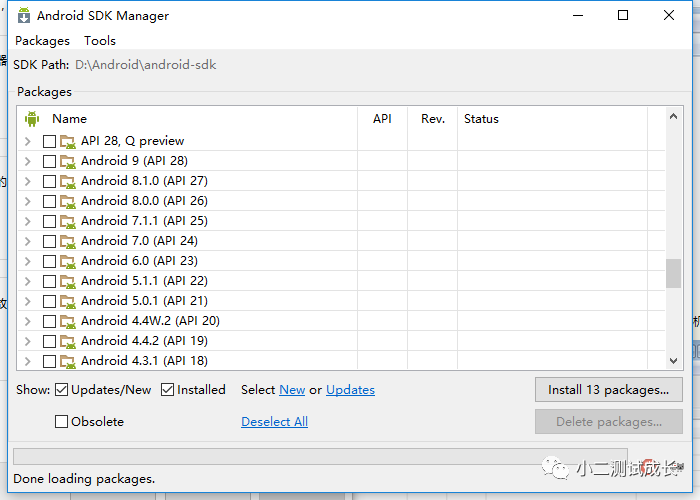Click the Delete packages button
This screenshot has width=700, height=500.
tap(608, 421)
